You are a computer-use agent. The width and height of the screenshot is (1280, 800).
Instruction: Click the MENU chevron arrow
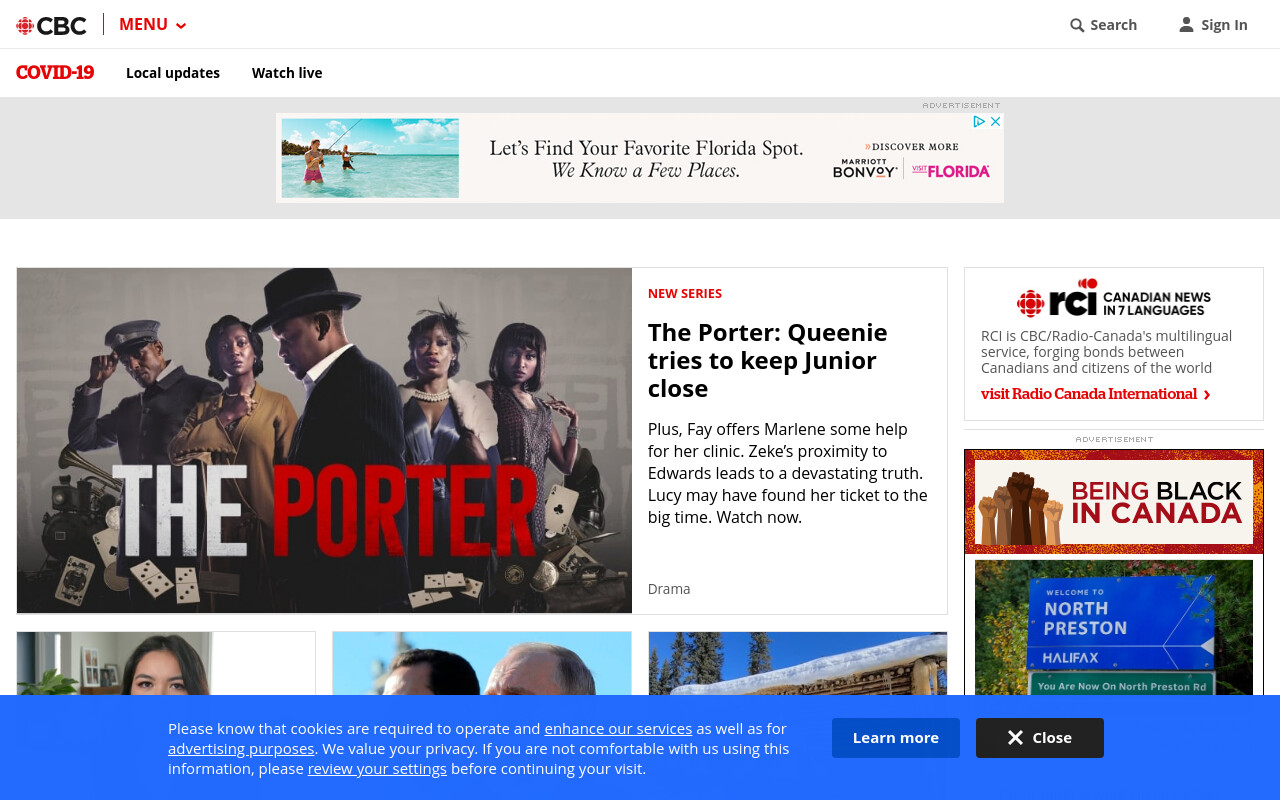pyautogui.click(x=181, y=26)
